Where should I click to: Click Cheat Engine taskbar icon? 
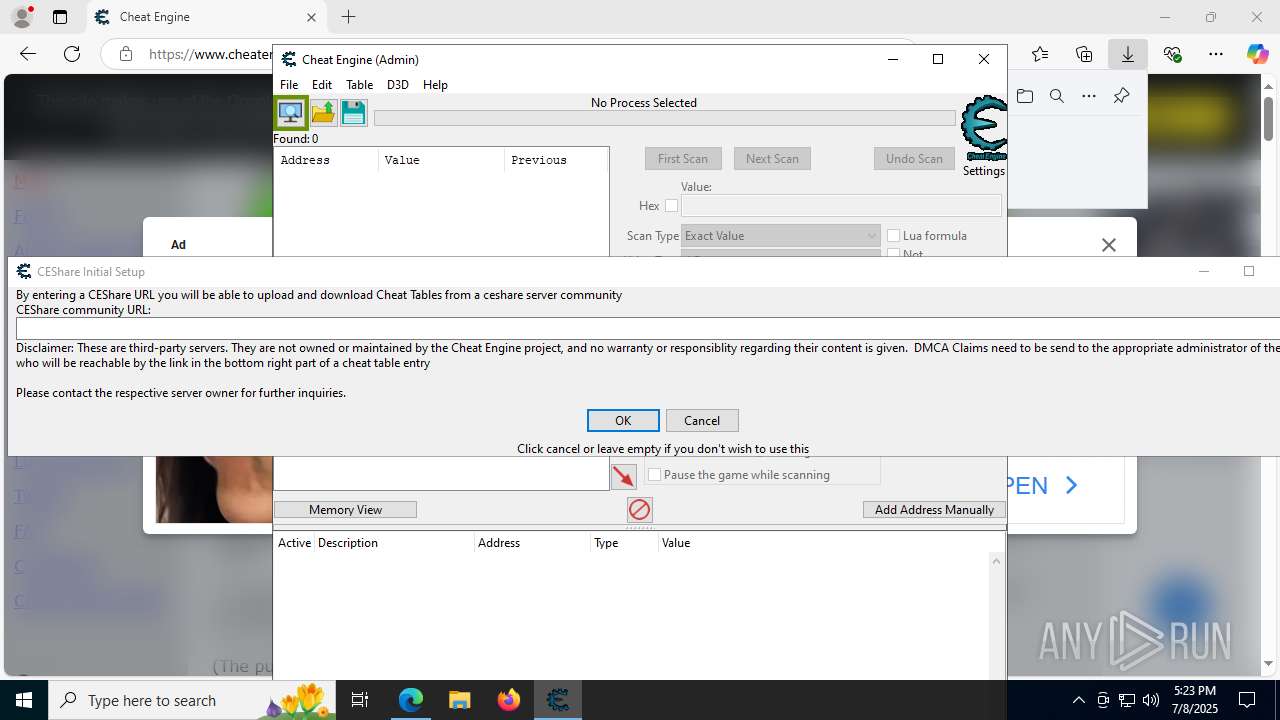tap(558, 700)
